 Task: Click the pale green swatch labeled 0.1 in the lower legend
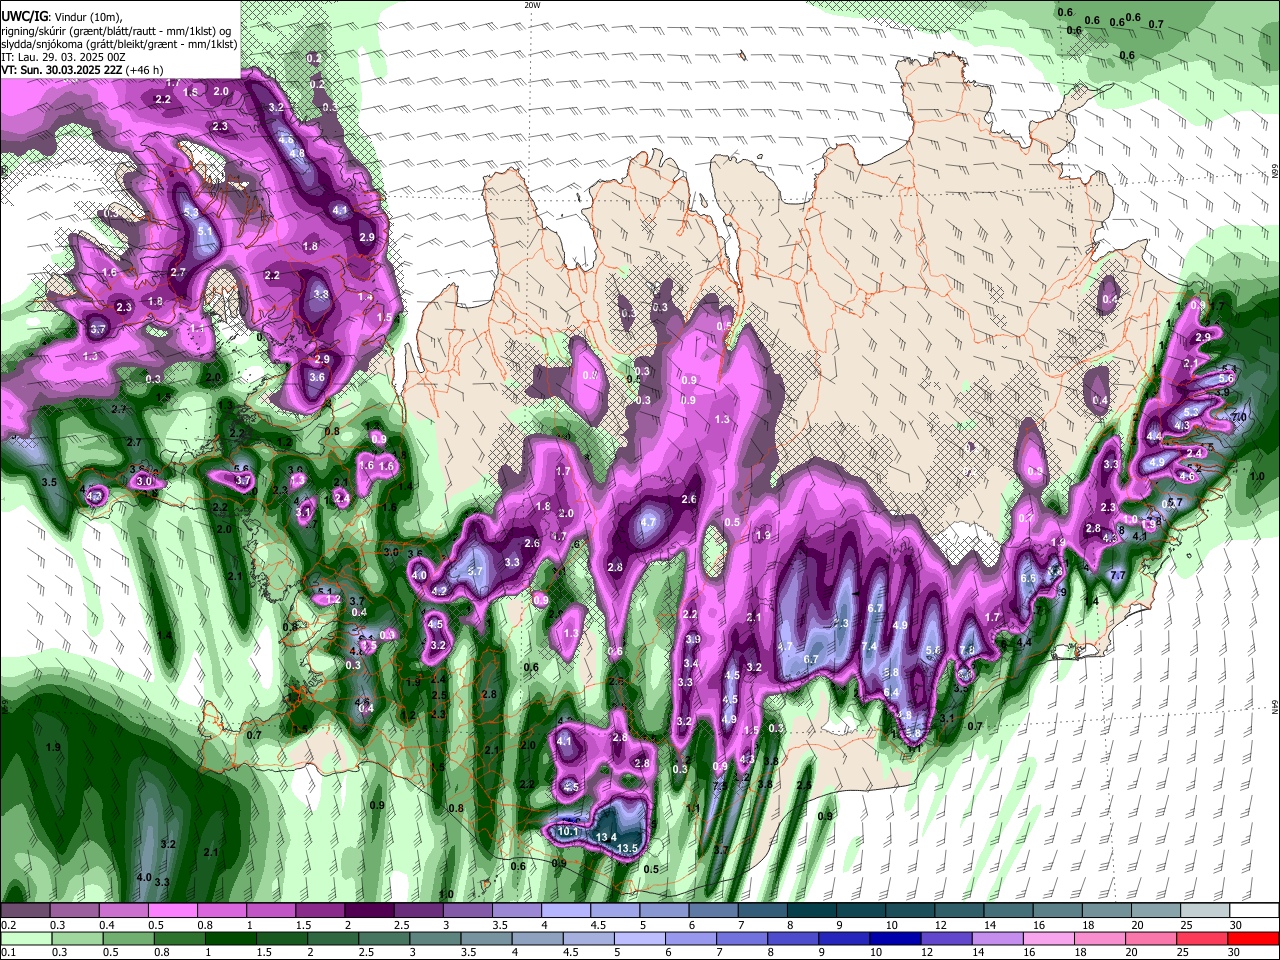tap(26, 938)
